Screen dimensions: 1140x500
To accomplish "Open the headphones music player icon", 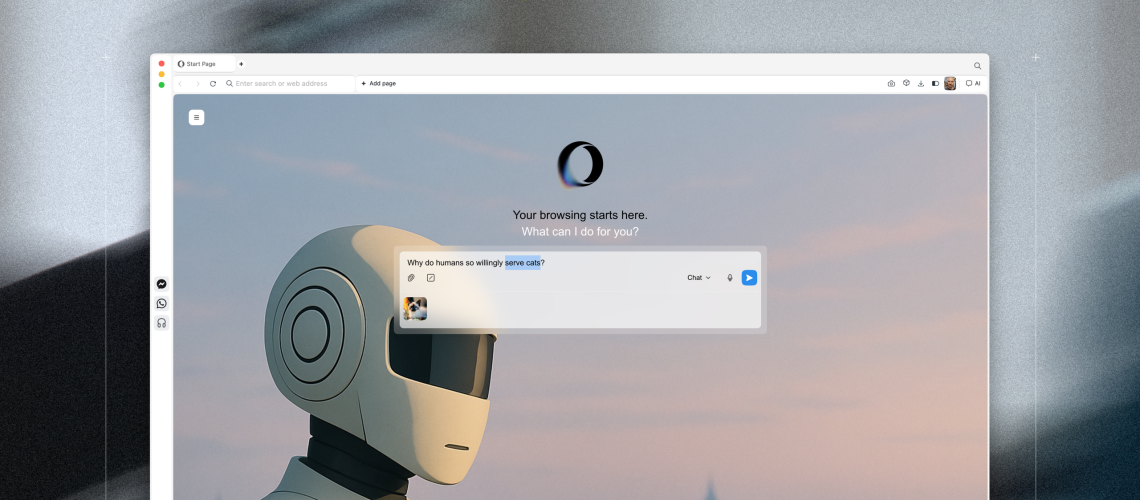I will coord(161,323).
